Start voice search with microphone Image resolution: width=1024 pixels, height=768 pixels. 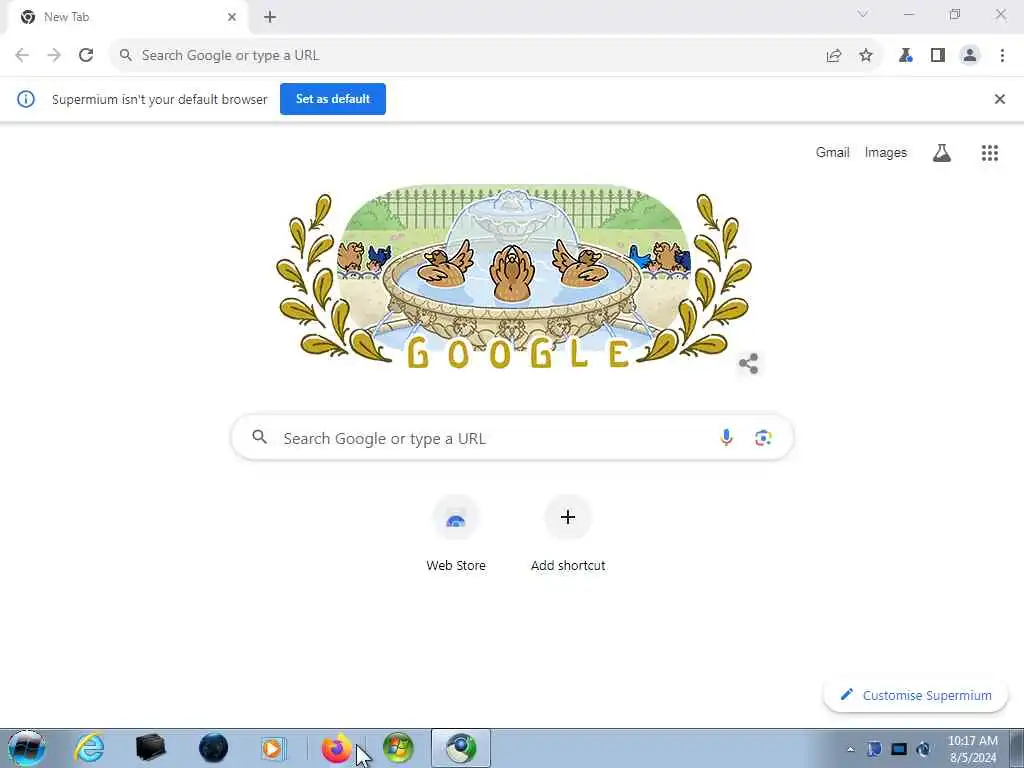pos(726,438)
